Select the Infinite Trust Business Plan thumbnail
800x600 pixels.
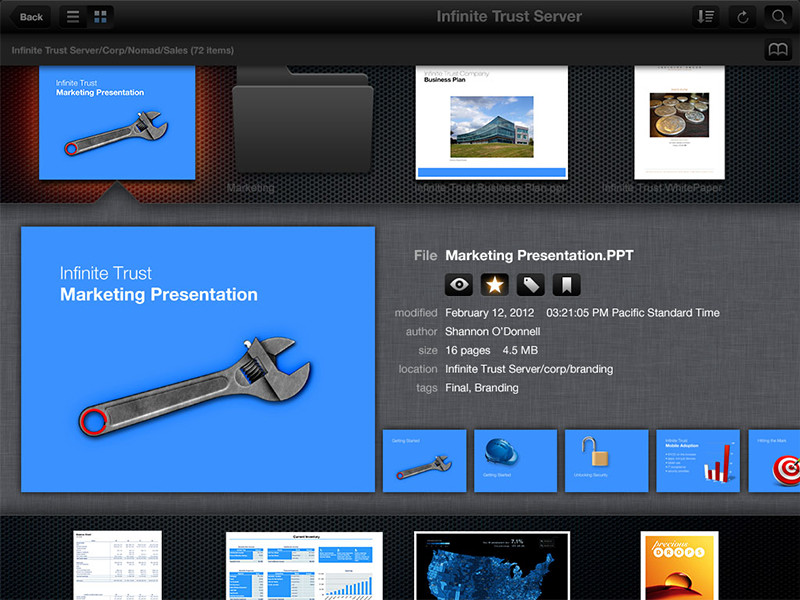pyautogui.click(x=491, y=122)
